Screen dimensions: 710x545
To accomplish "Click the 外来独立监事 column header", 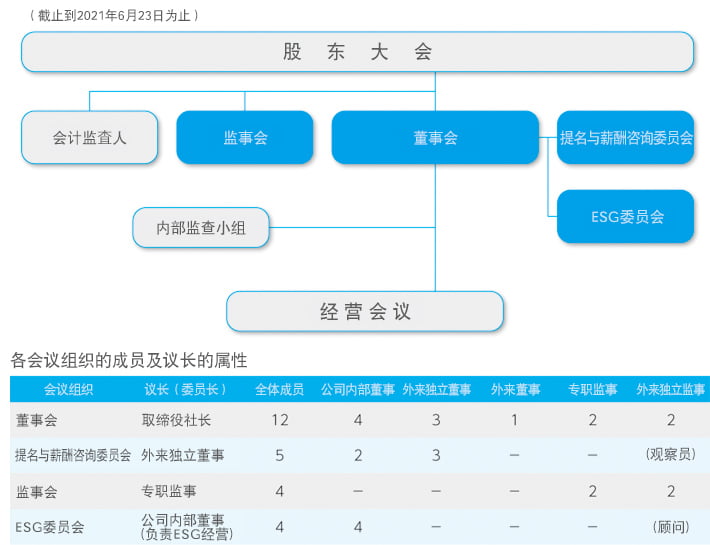I will [x=671, y=389].
